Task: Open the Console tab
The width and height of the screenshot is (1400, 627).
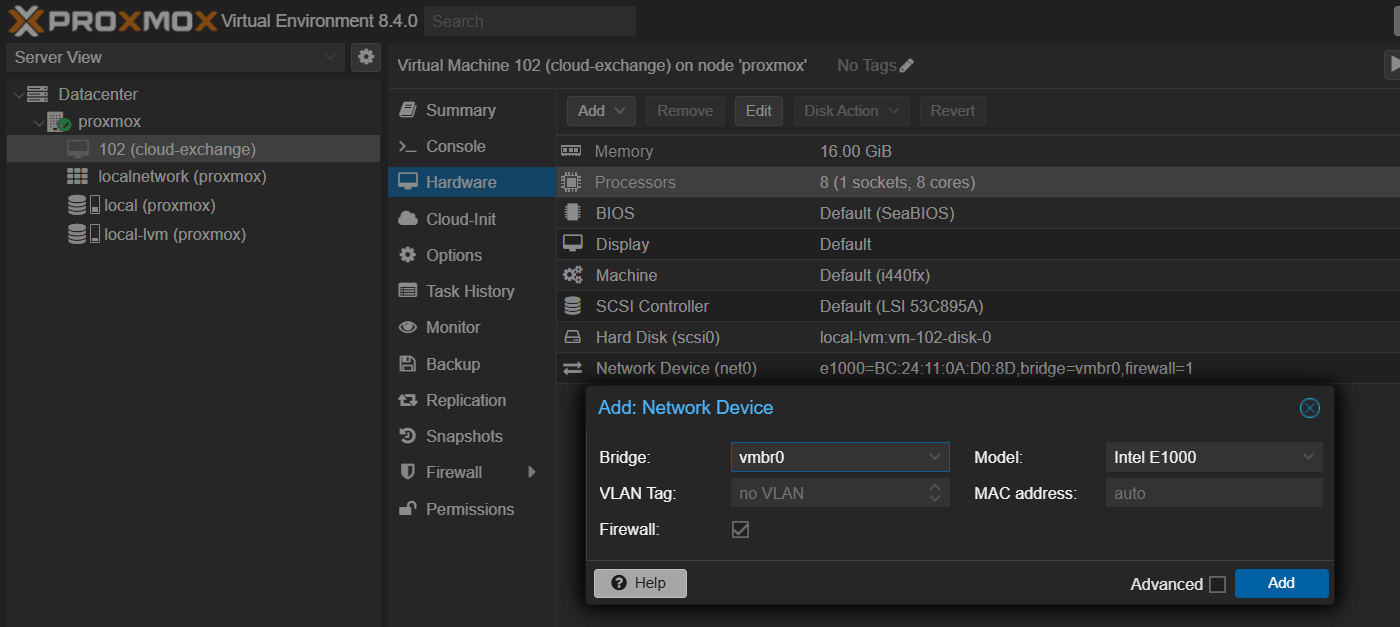Action: [x=471, y=146]
